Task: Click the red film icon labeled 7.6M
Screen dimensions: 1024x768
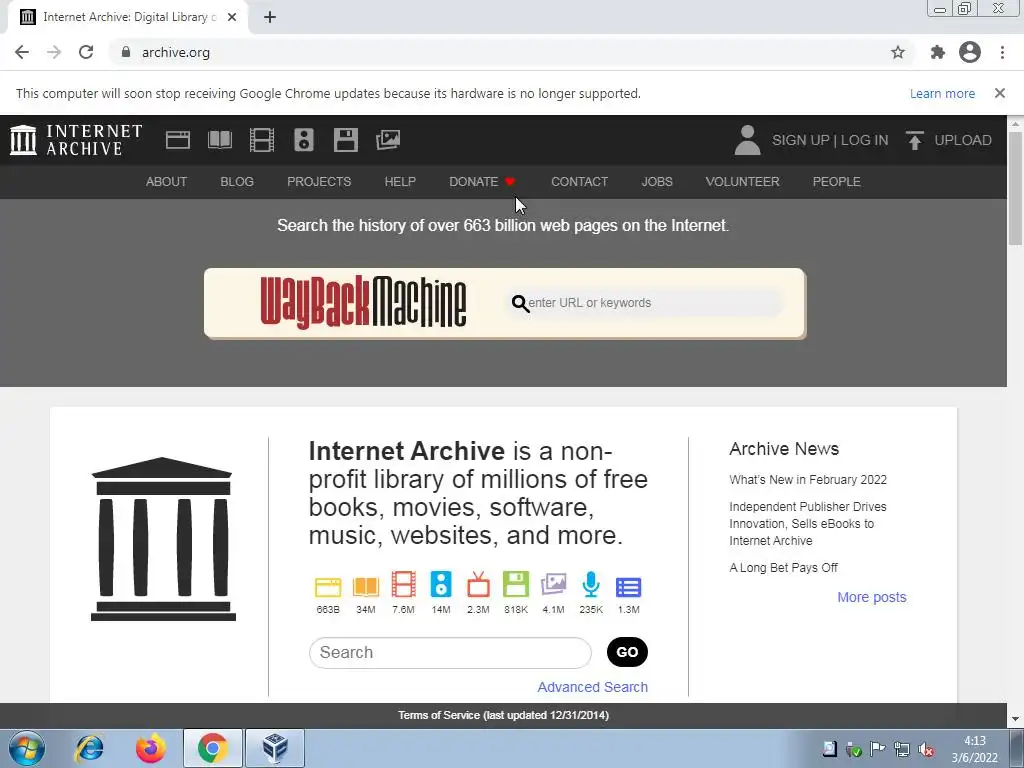Action: coord(404,584)
